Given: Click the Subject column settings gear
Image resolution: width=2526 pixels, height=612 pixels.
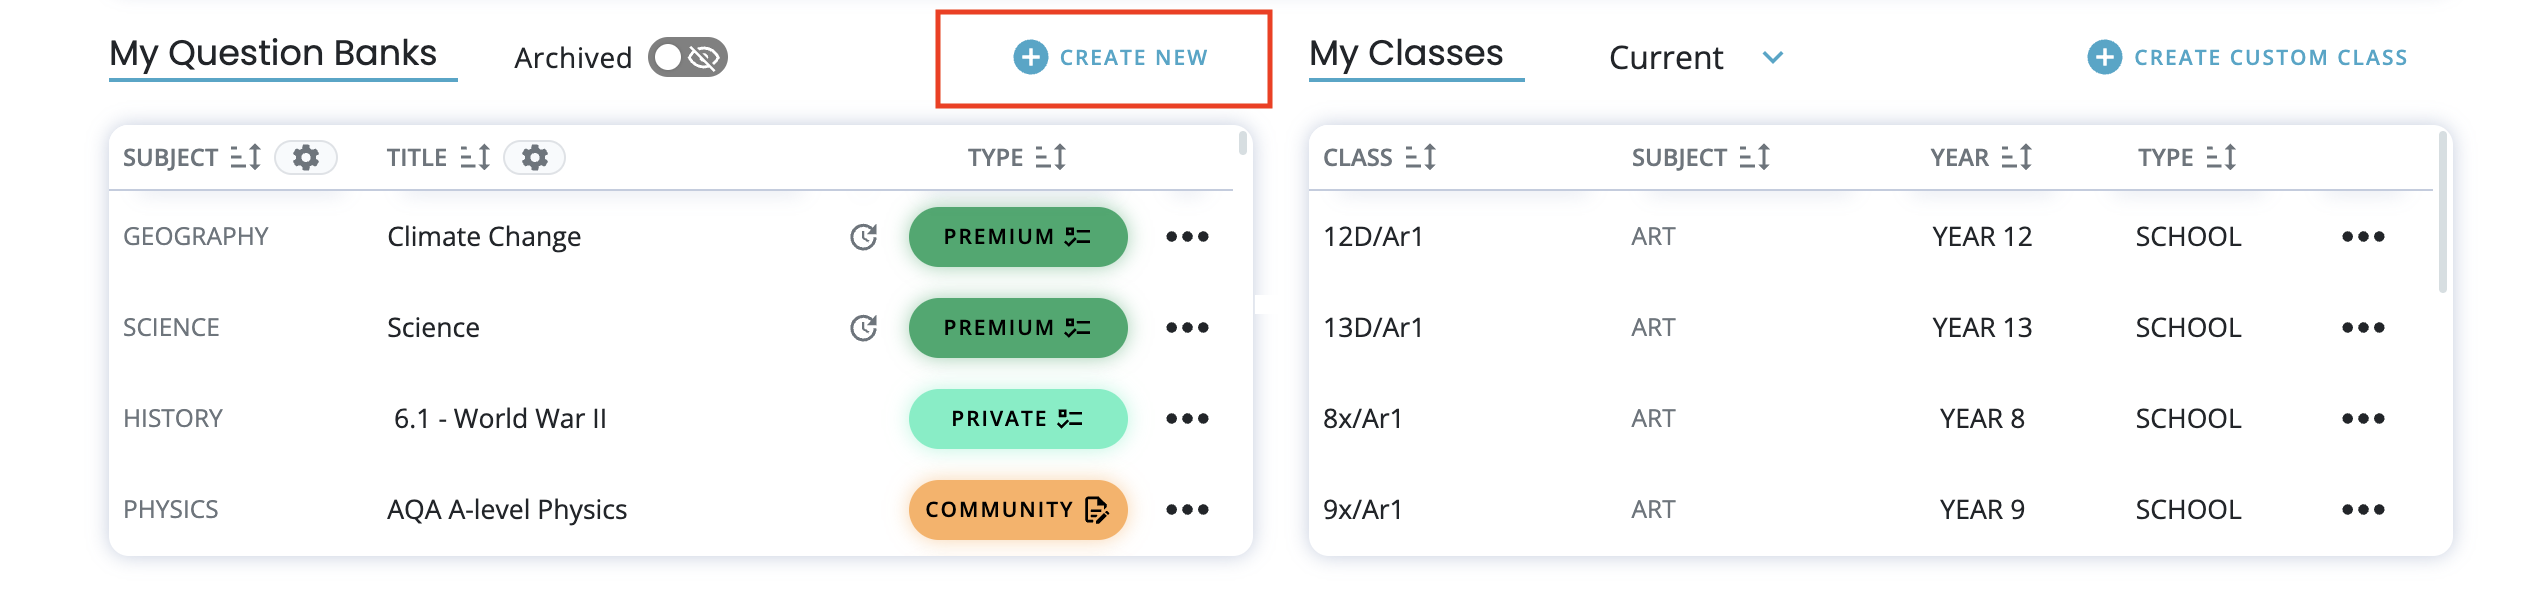Looking at the screenshot, I should pos(306,157).
